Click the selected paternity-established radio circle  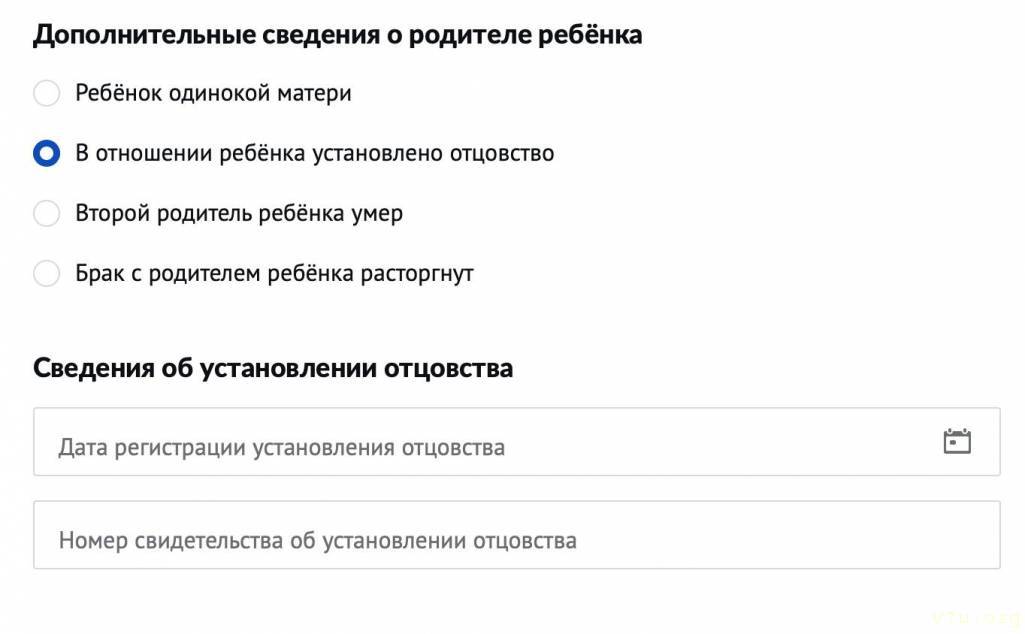[47, 154]
